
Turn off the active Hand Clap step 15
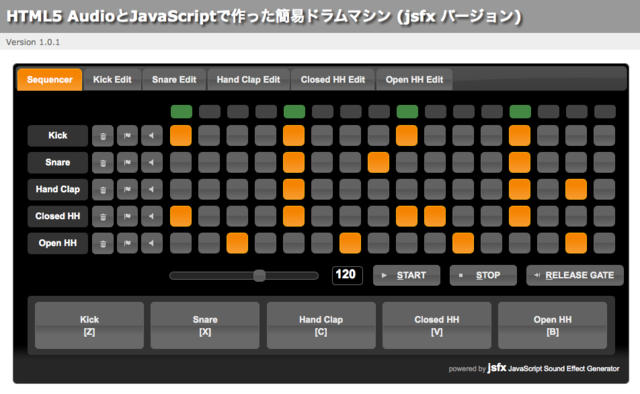576,189
